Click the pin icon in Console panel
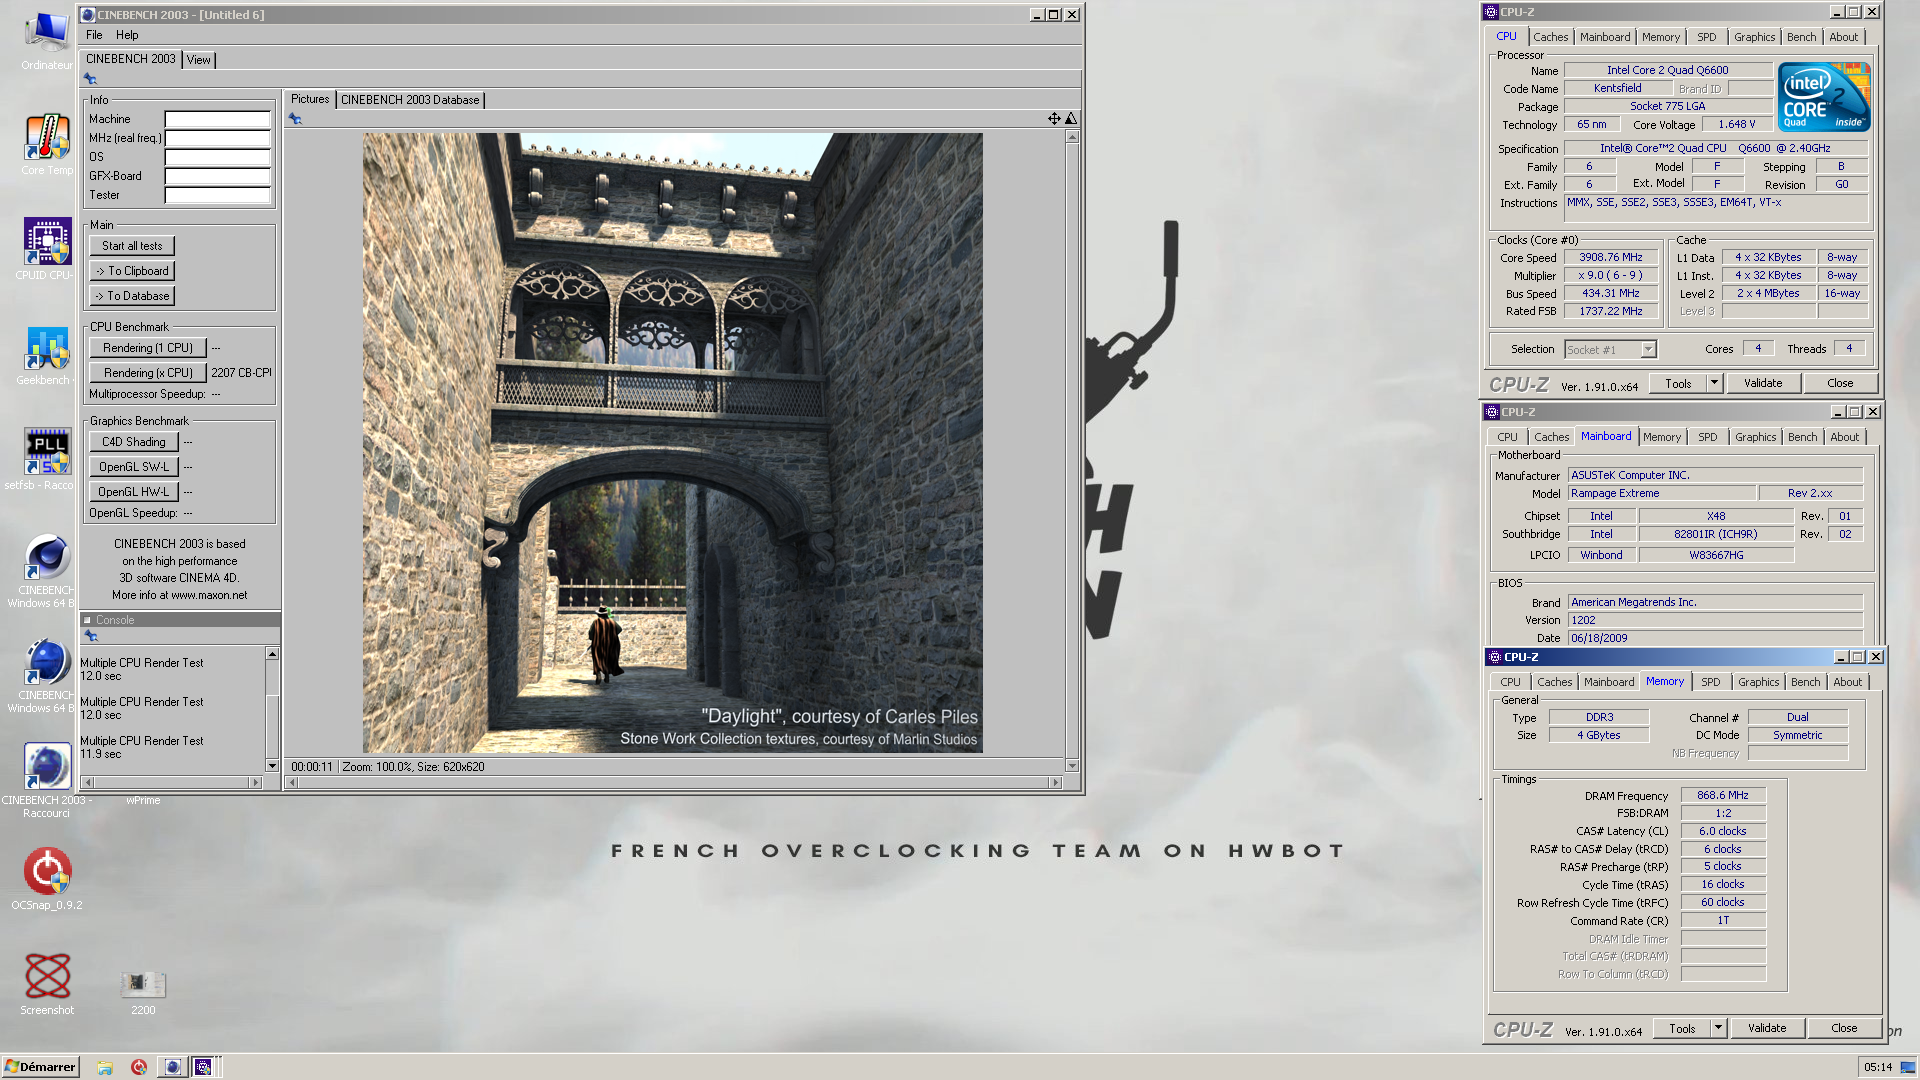 pos(90,635)
